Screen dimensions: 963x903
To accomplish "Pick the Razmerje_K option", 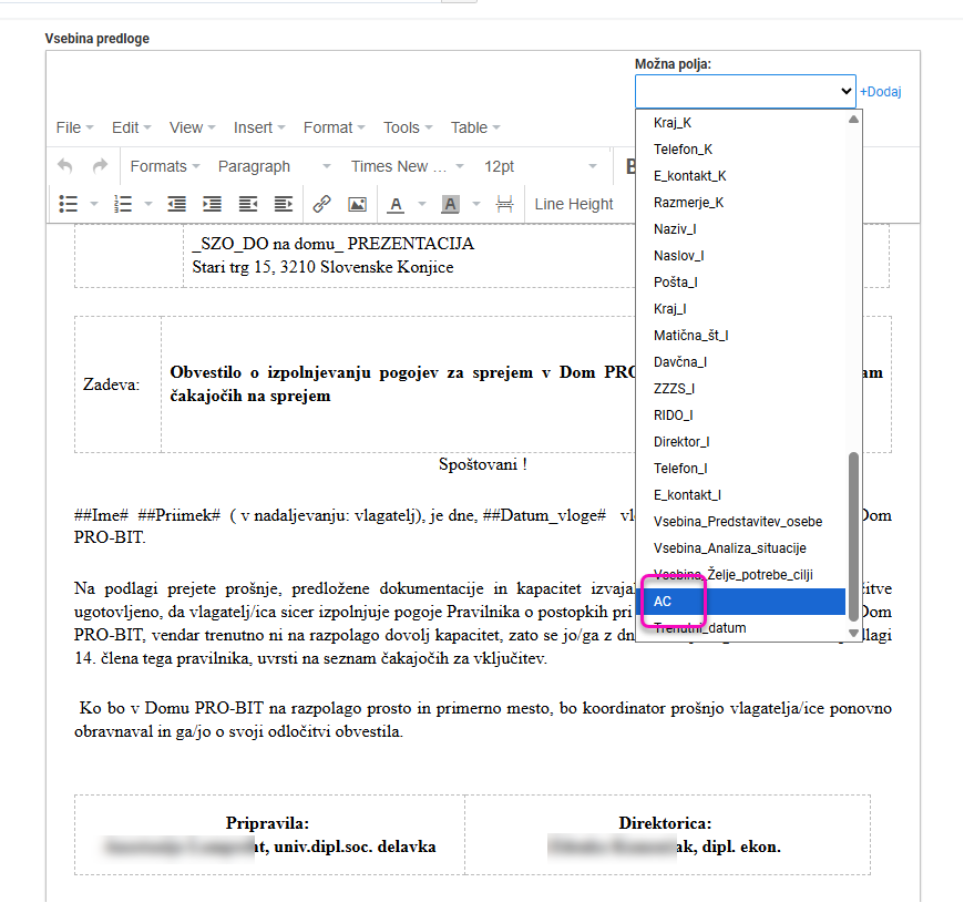I will pos(741,203).
